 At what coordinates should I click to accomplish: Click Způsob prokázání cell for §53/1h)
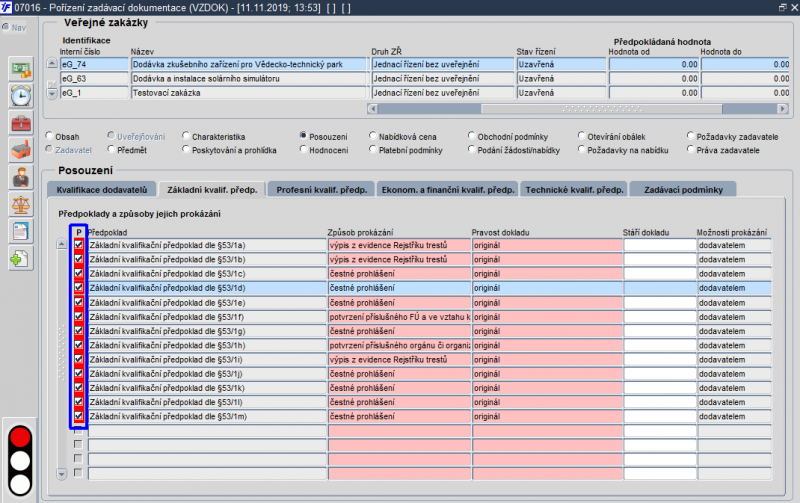click(399, 345)
